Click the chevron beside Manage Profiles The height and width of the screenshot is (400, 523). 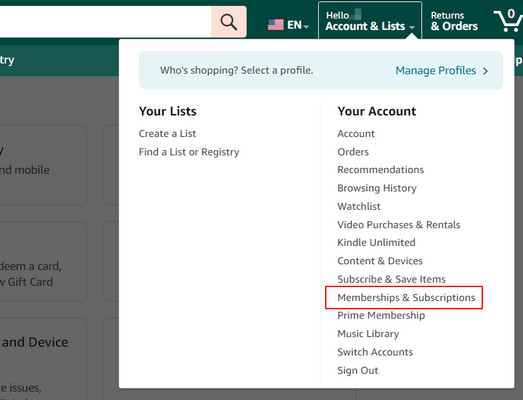485,71
